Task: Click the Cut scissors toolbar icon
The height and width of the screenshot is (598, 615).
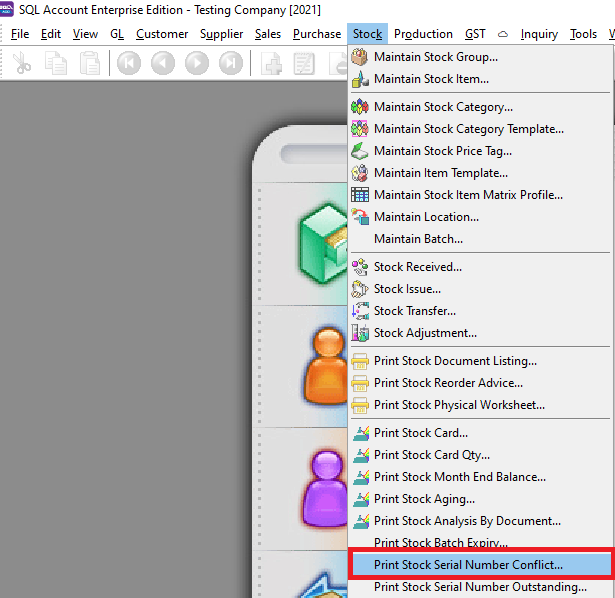Action: [22, 64]
